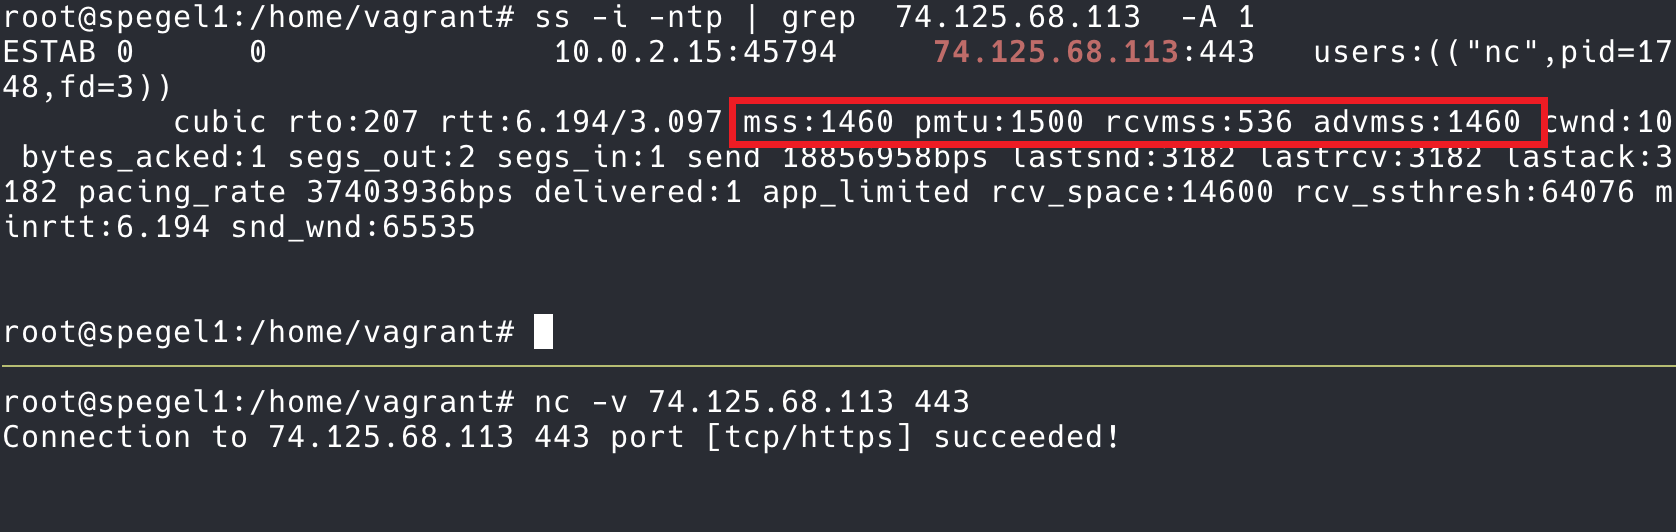1676x532 pixels.
Task: Click the rcv_ssthresh:64076 value
Action: (1464, 192)
